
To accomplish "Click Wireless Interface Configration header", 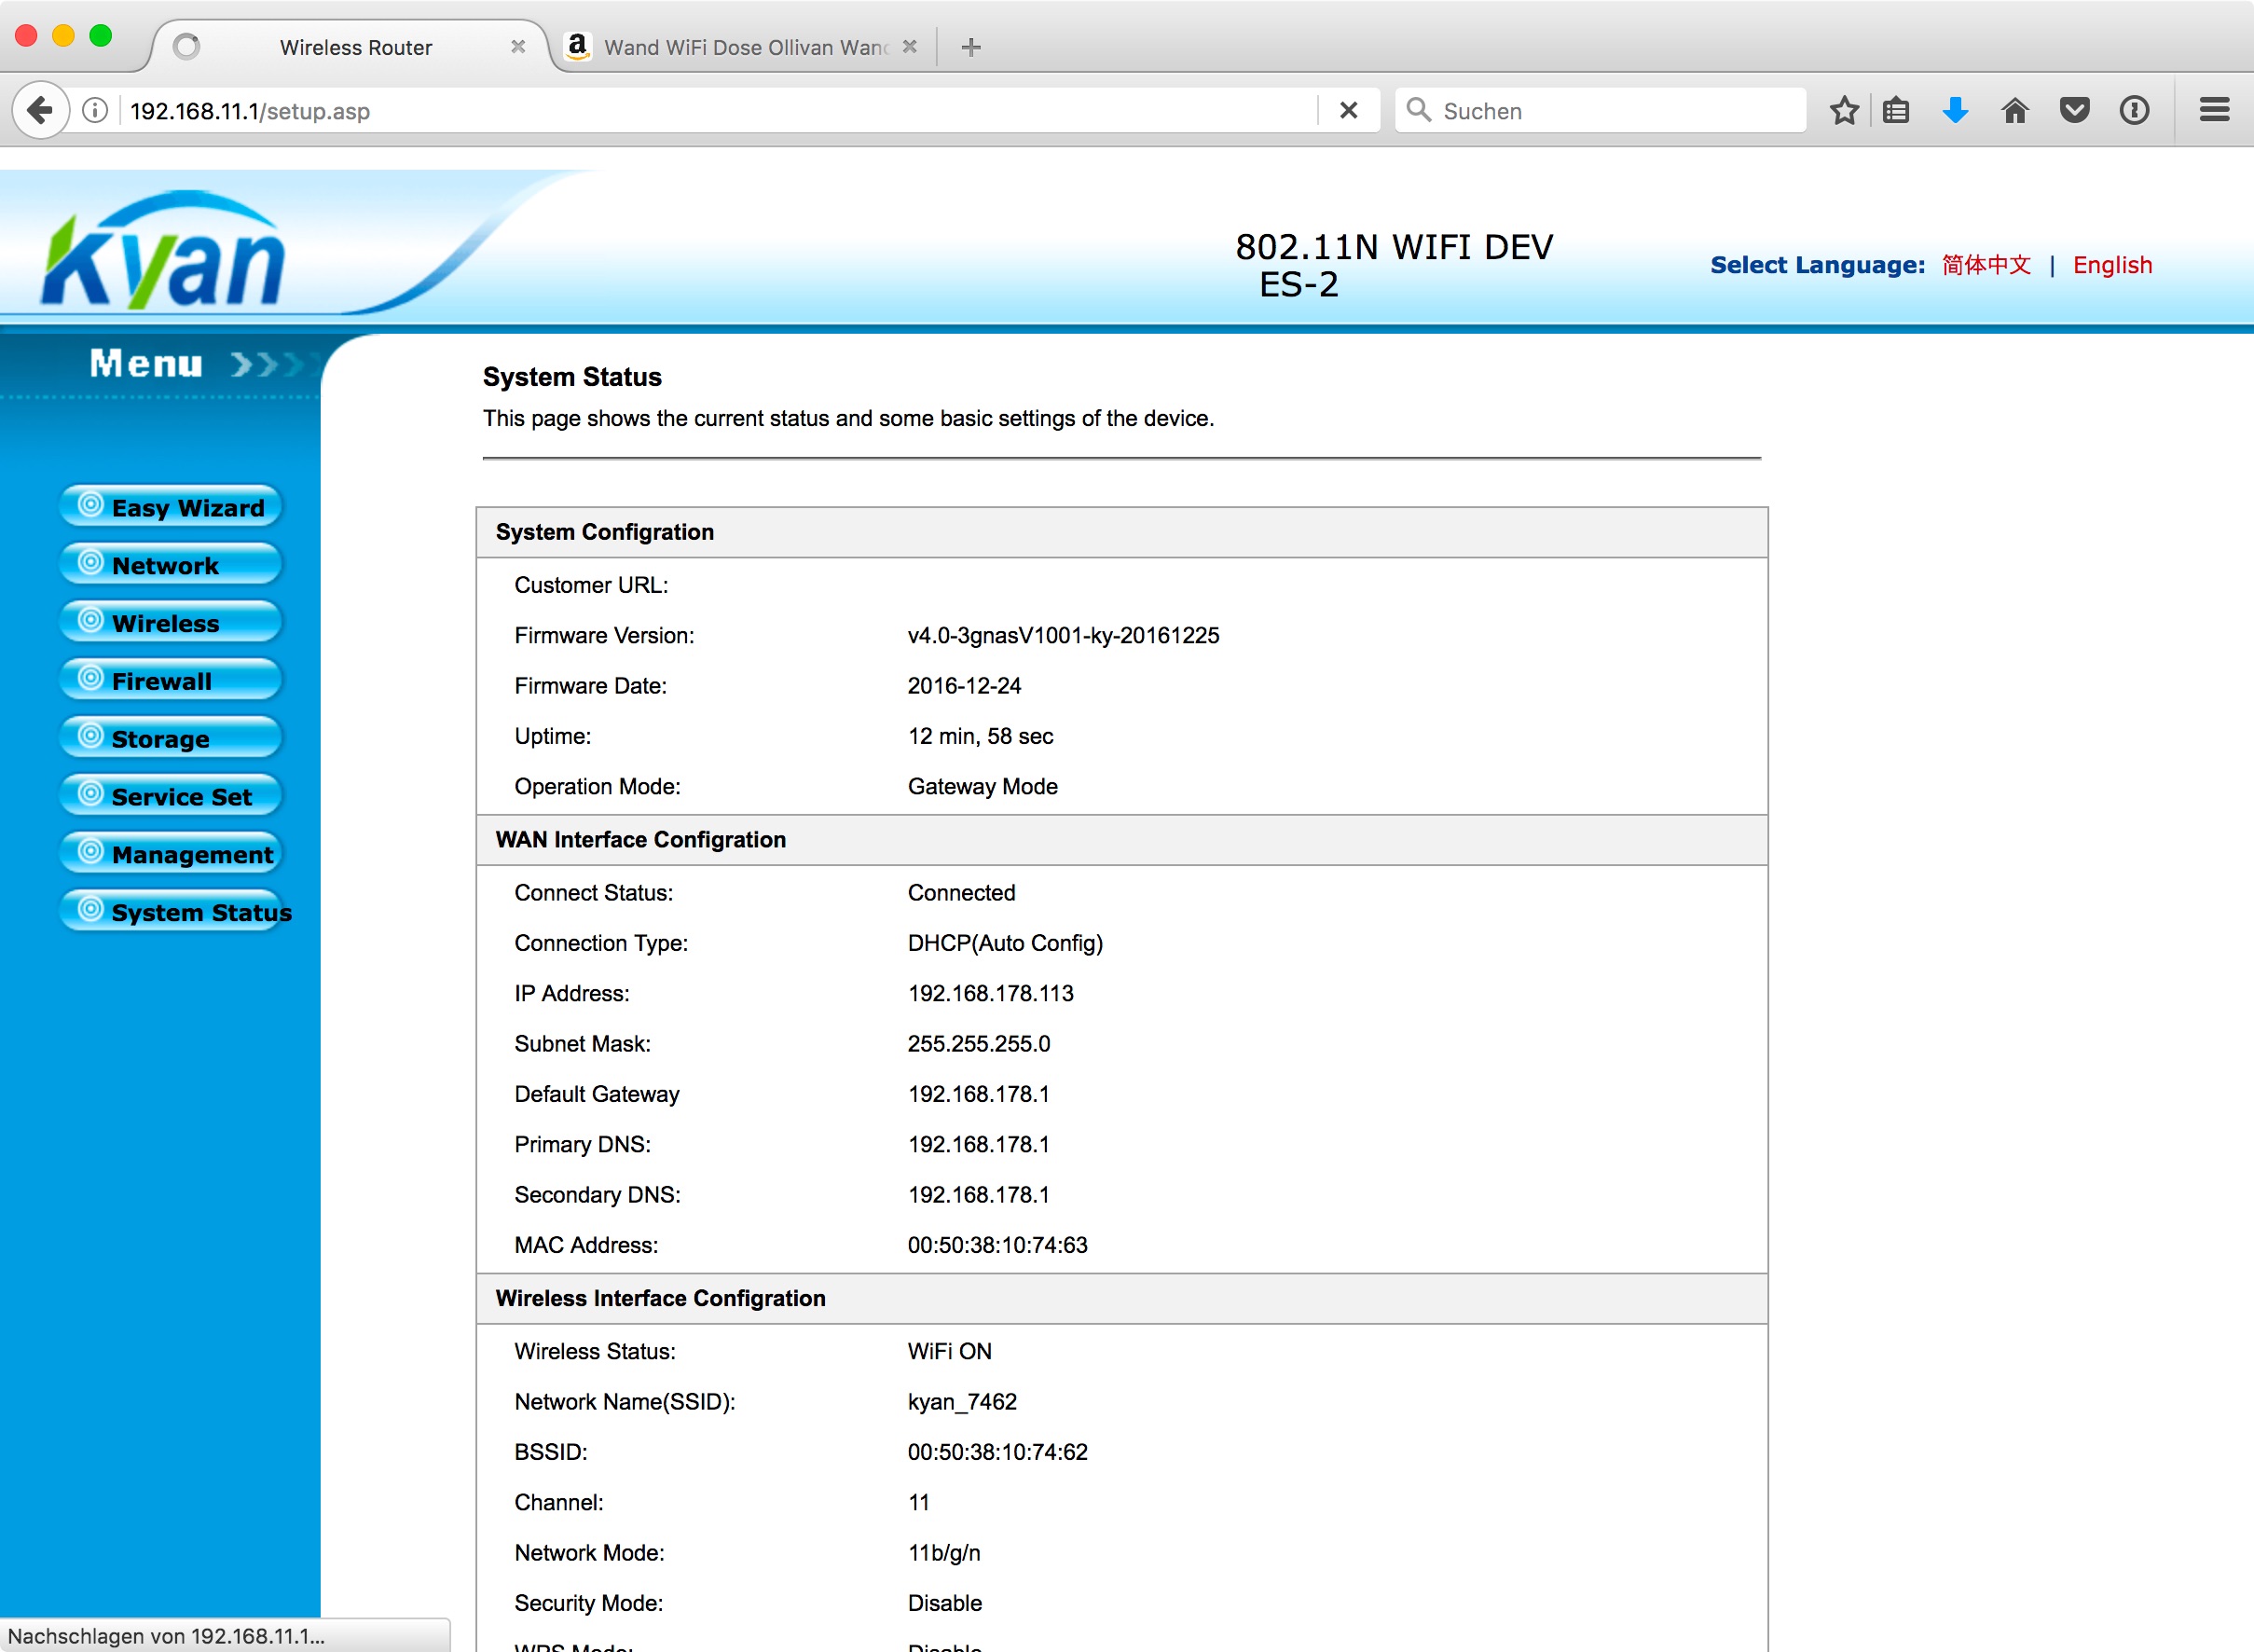I will click(1121, 1298).
